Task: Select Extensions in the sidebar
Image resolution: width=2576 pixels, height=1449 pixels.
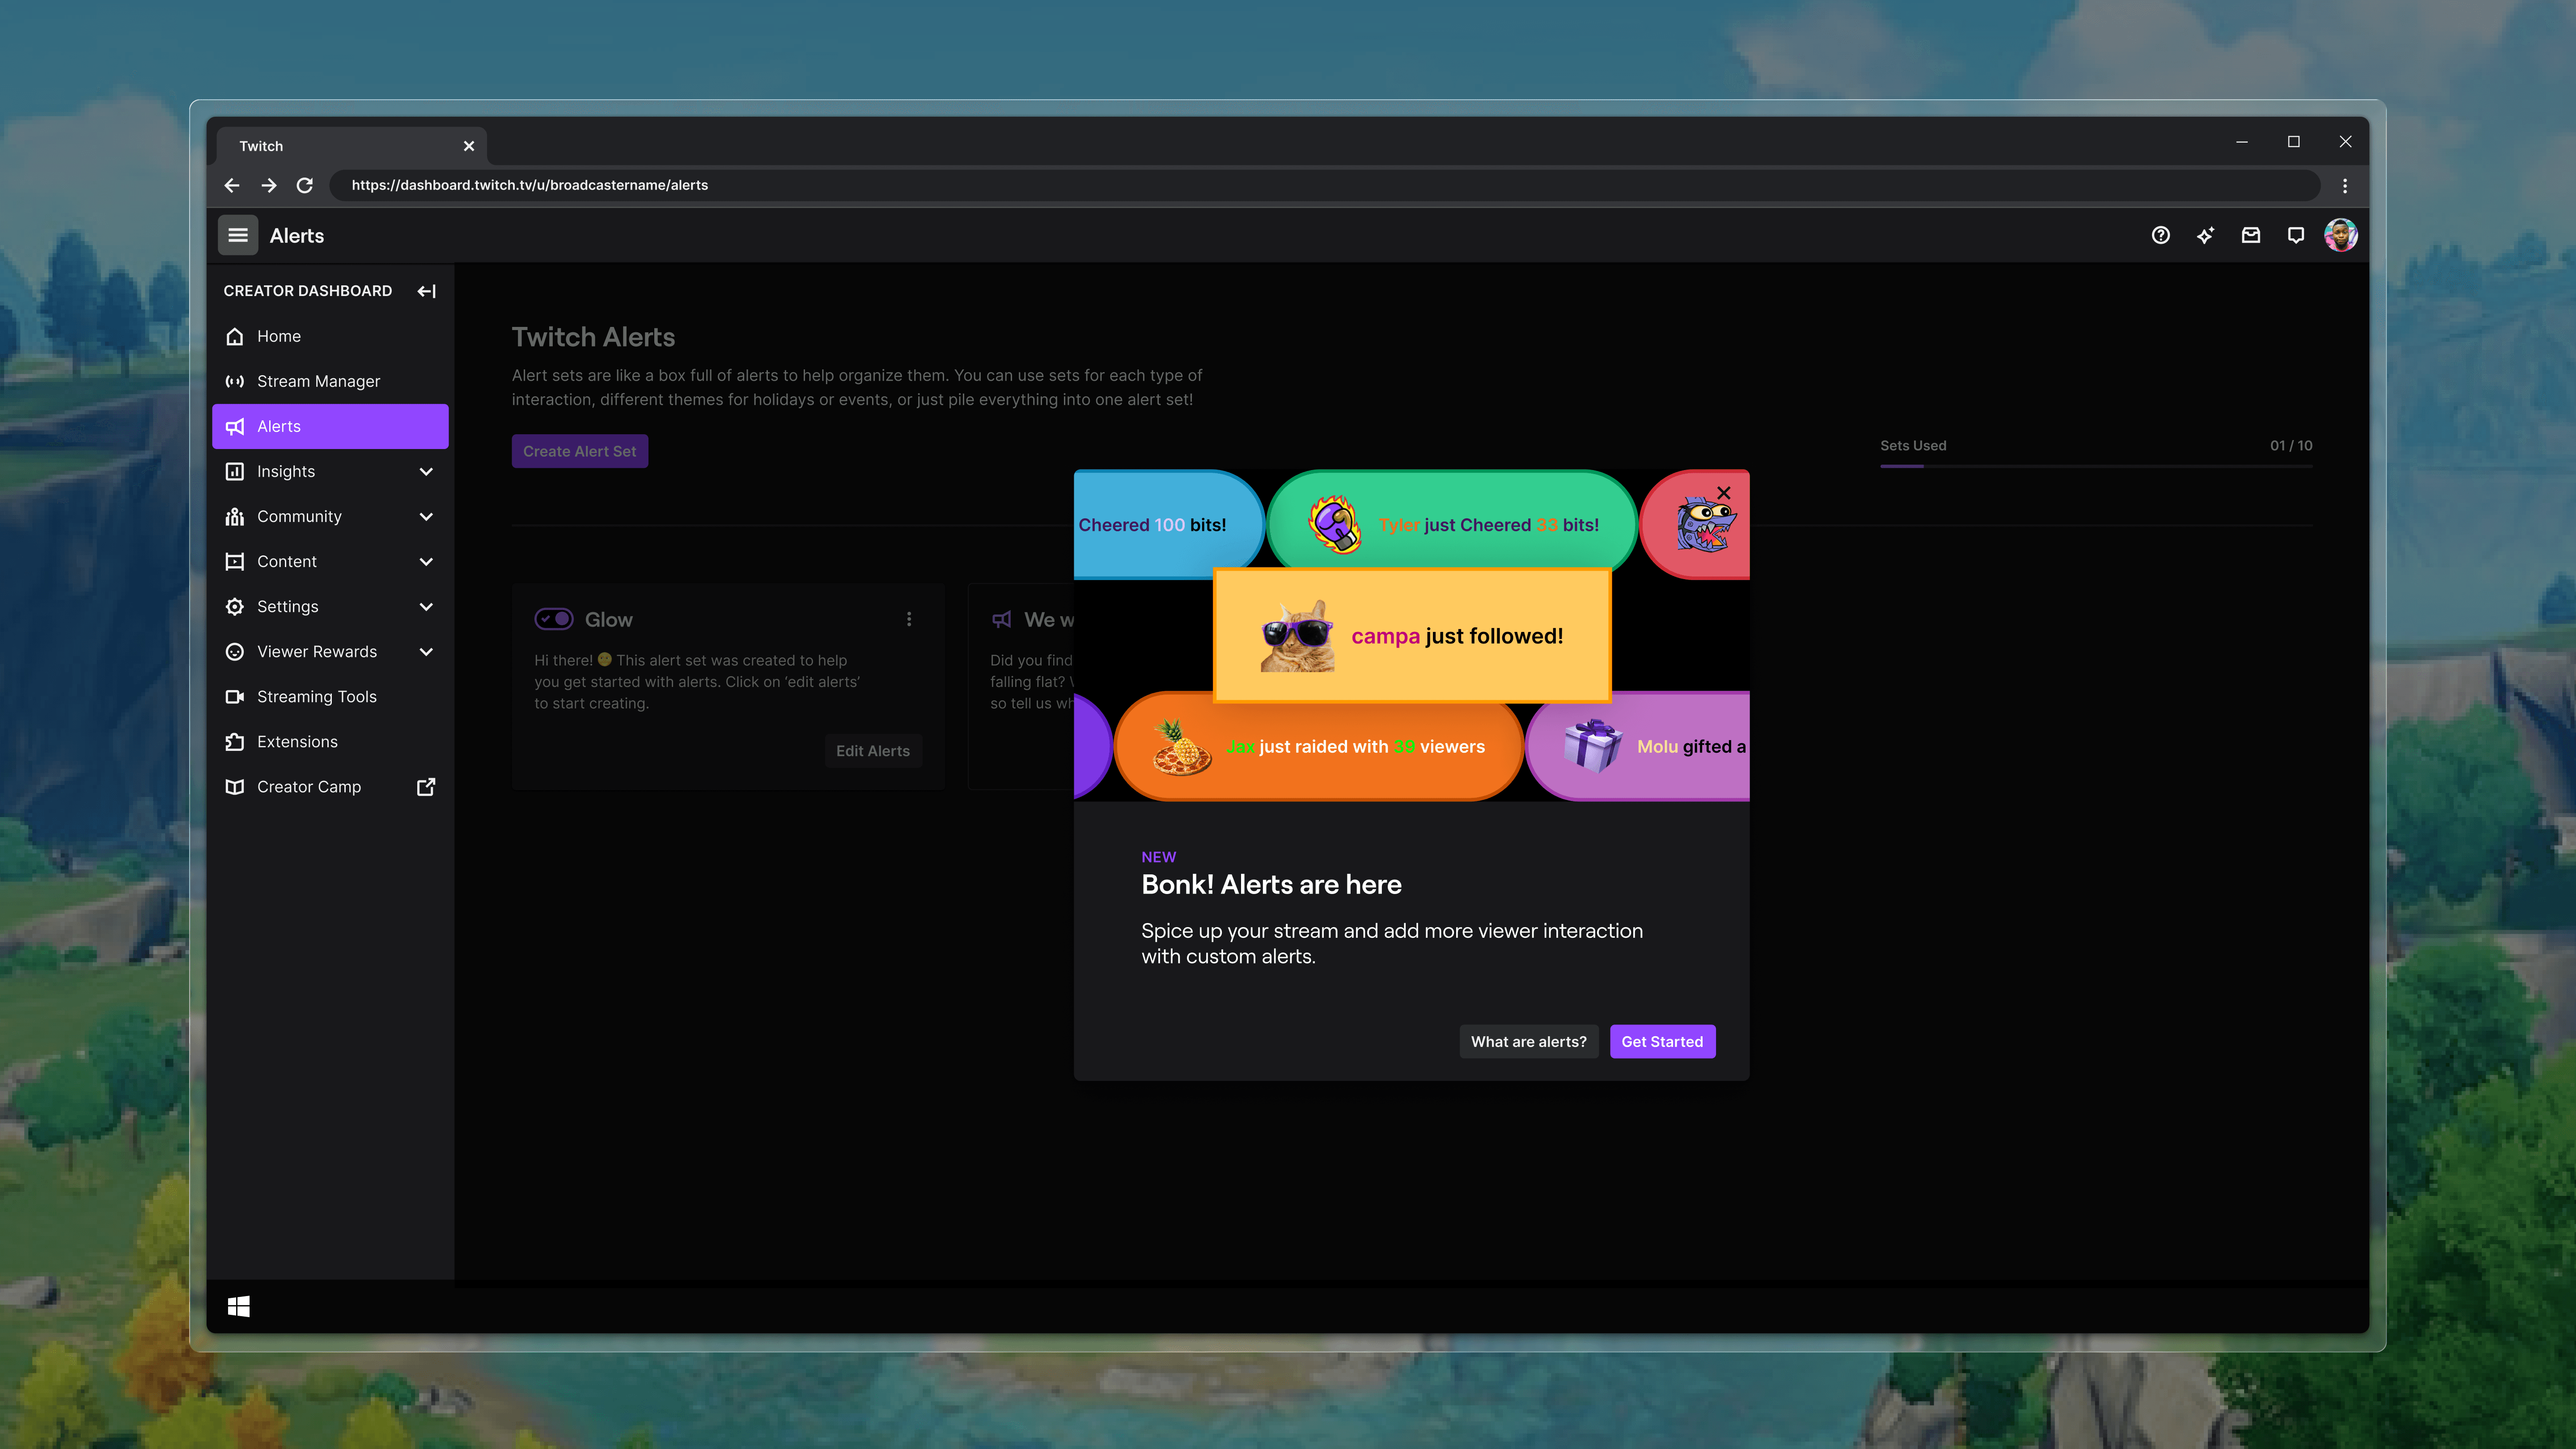Action: click(297, 741)
